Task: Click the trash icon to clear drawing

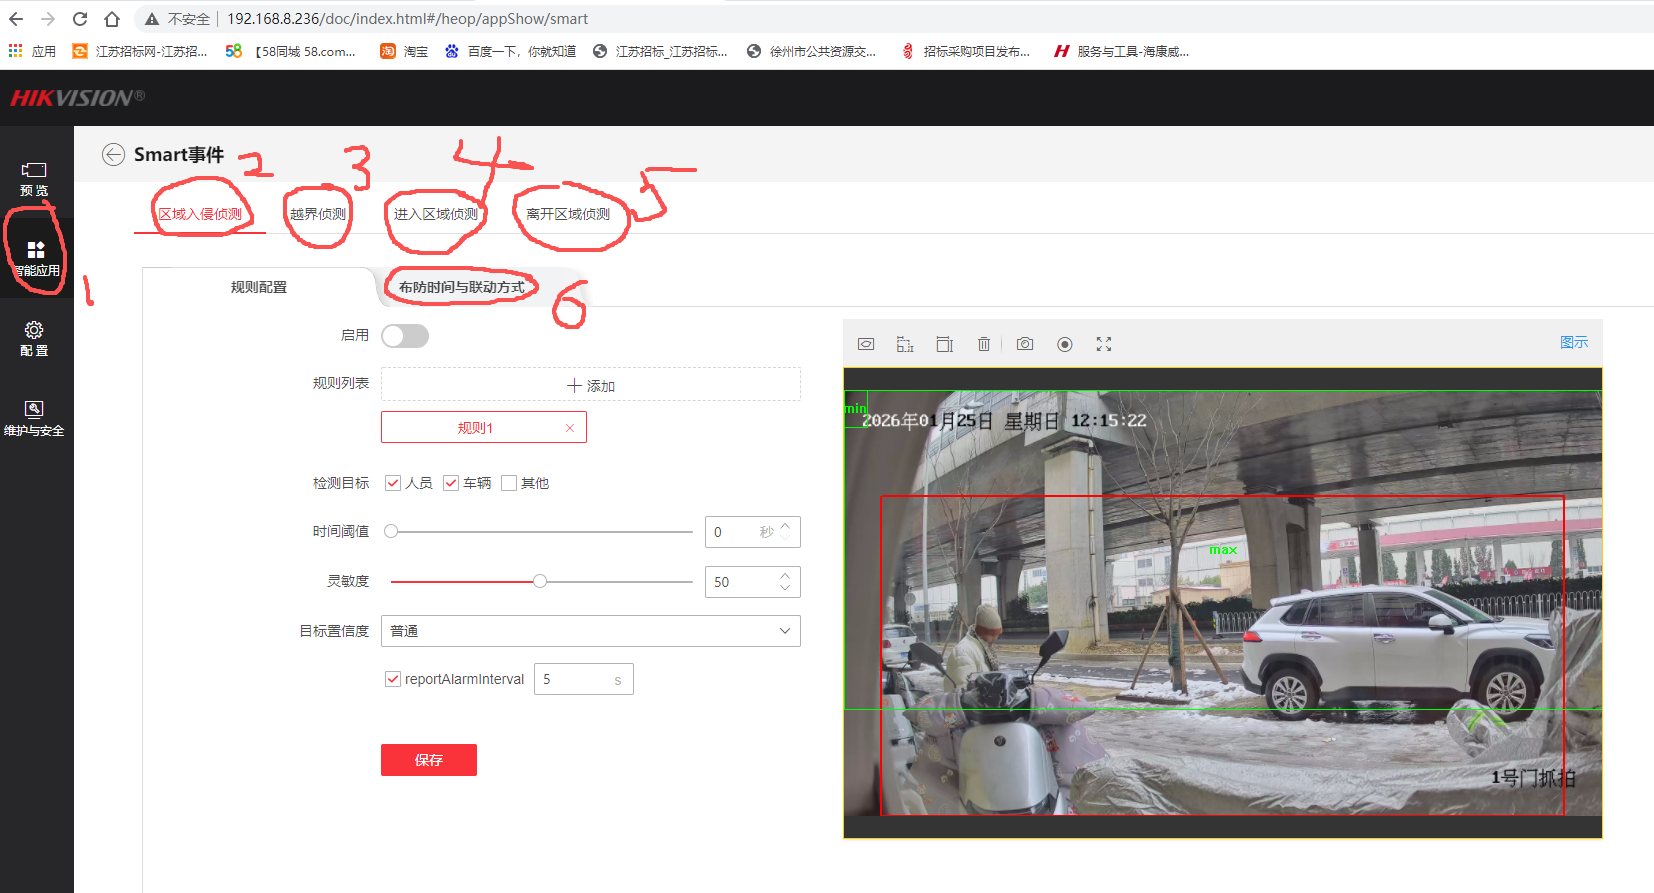Action: pos(984,344)
